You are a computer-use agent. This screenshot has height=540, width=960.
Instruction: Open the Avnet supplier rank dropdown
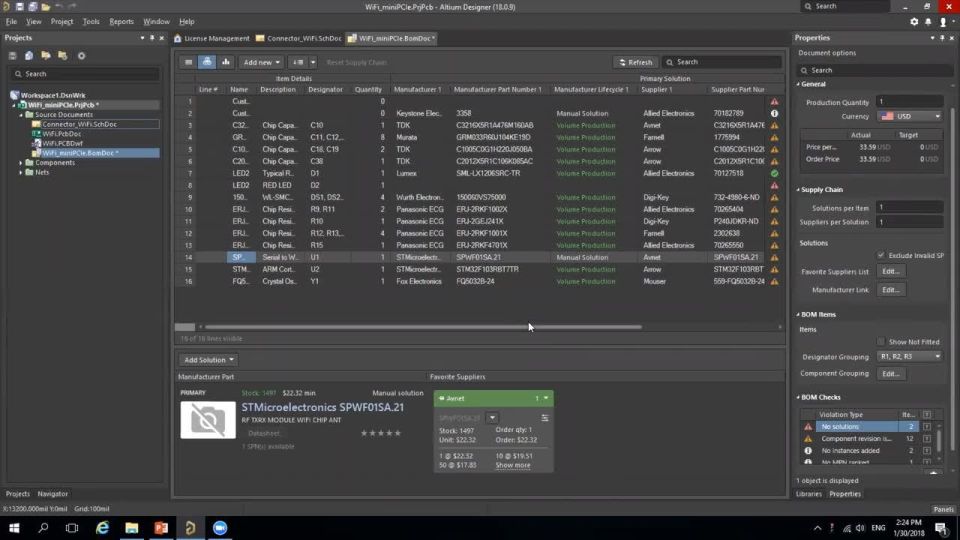click(546, 399)
